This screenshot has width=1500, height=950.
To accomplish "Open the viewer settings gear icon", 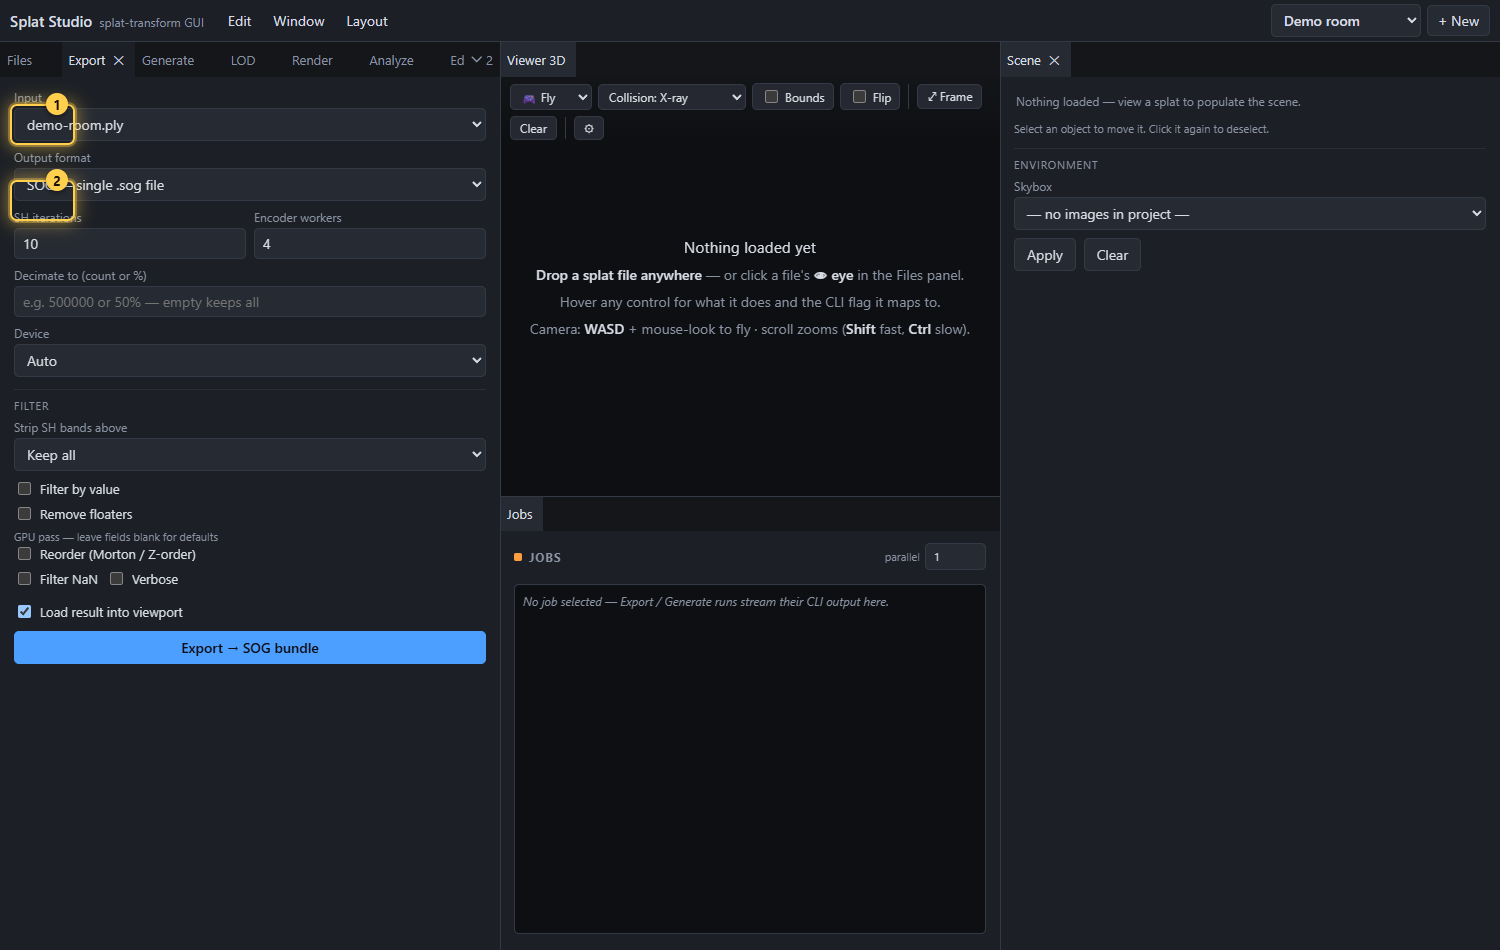I will (589, 128).
